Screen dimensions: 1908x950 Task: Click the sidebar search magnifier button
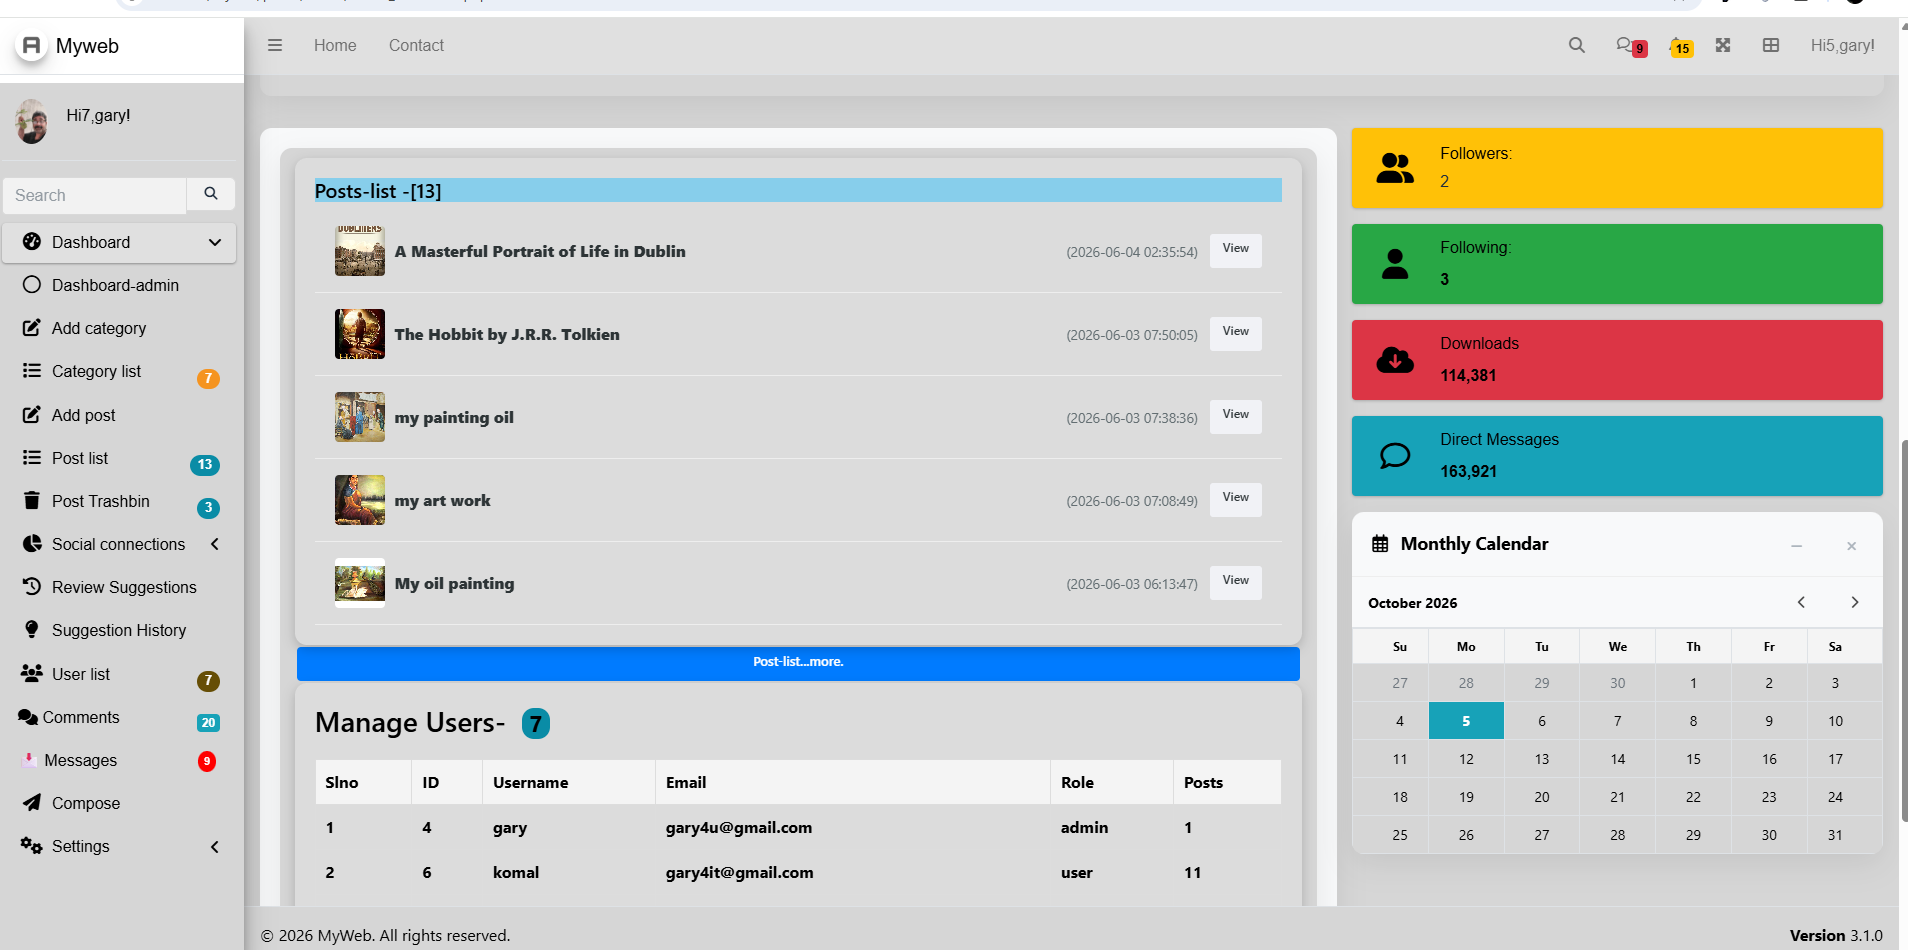[211, 194]
